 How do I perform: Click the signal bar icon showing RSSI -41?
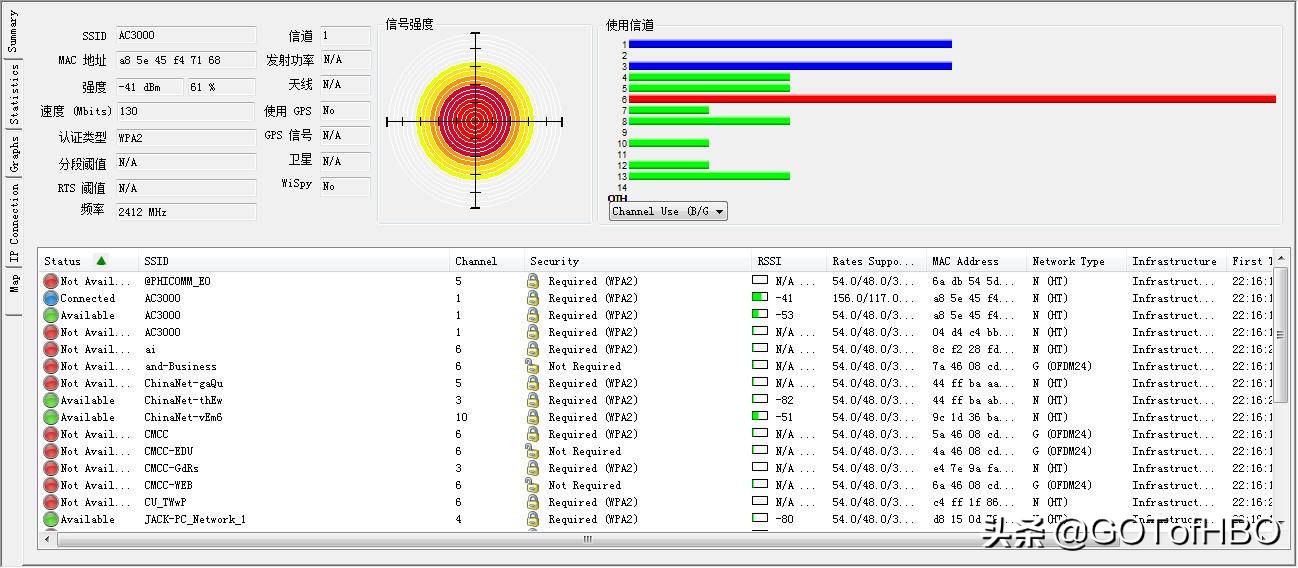click(760, 298)
